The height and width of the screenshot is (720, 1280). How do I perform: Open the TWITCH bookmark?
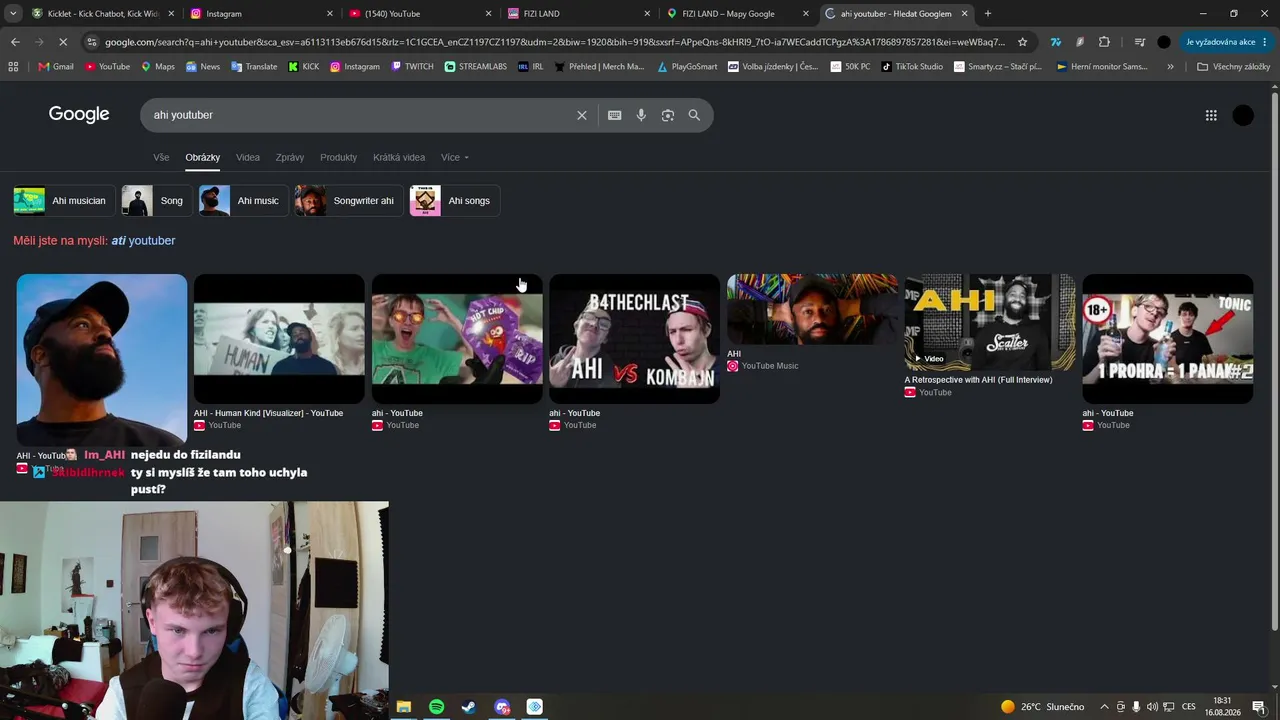pos(412,67)
